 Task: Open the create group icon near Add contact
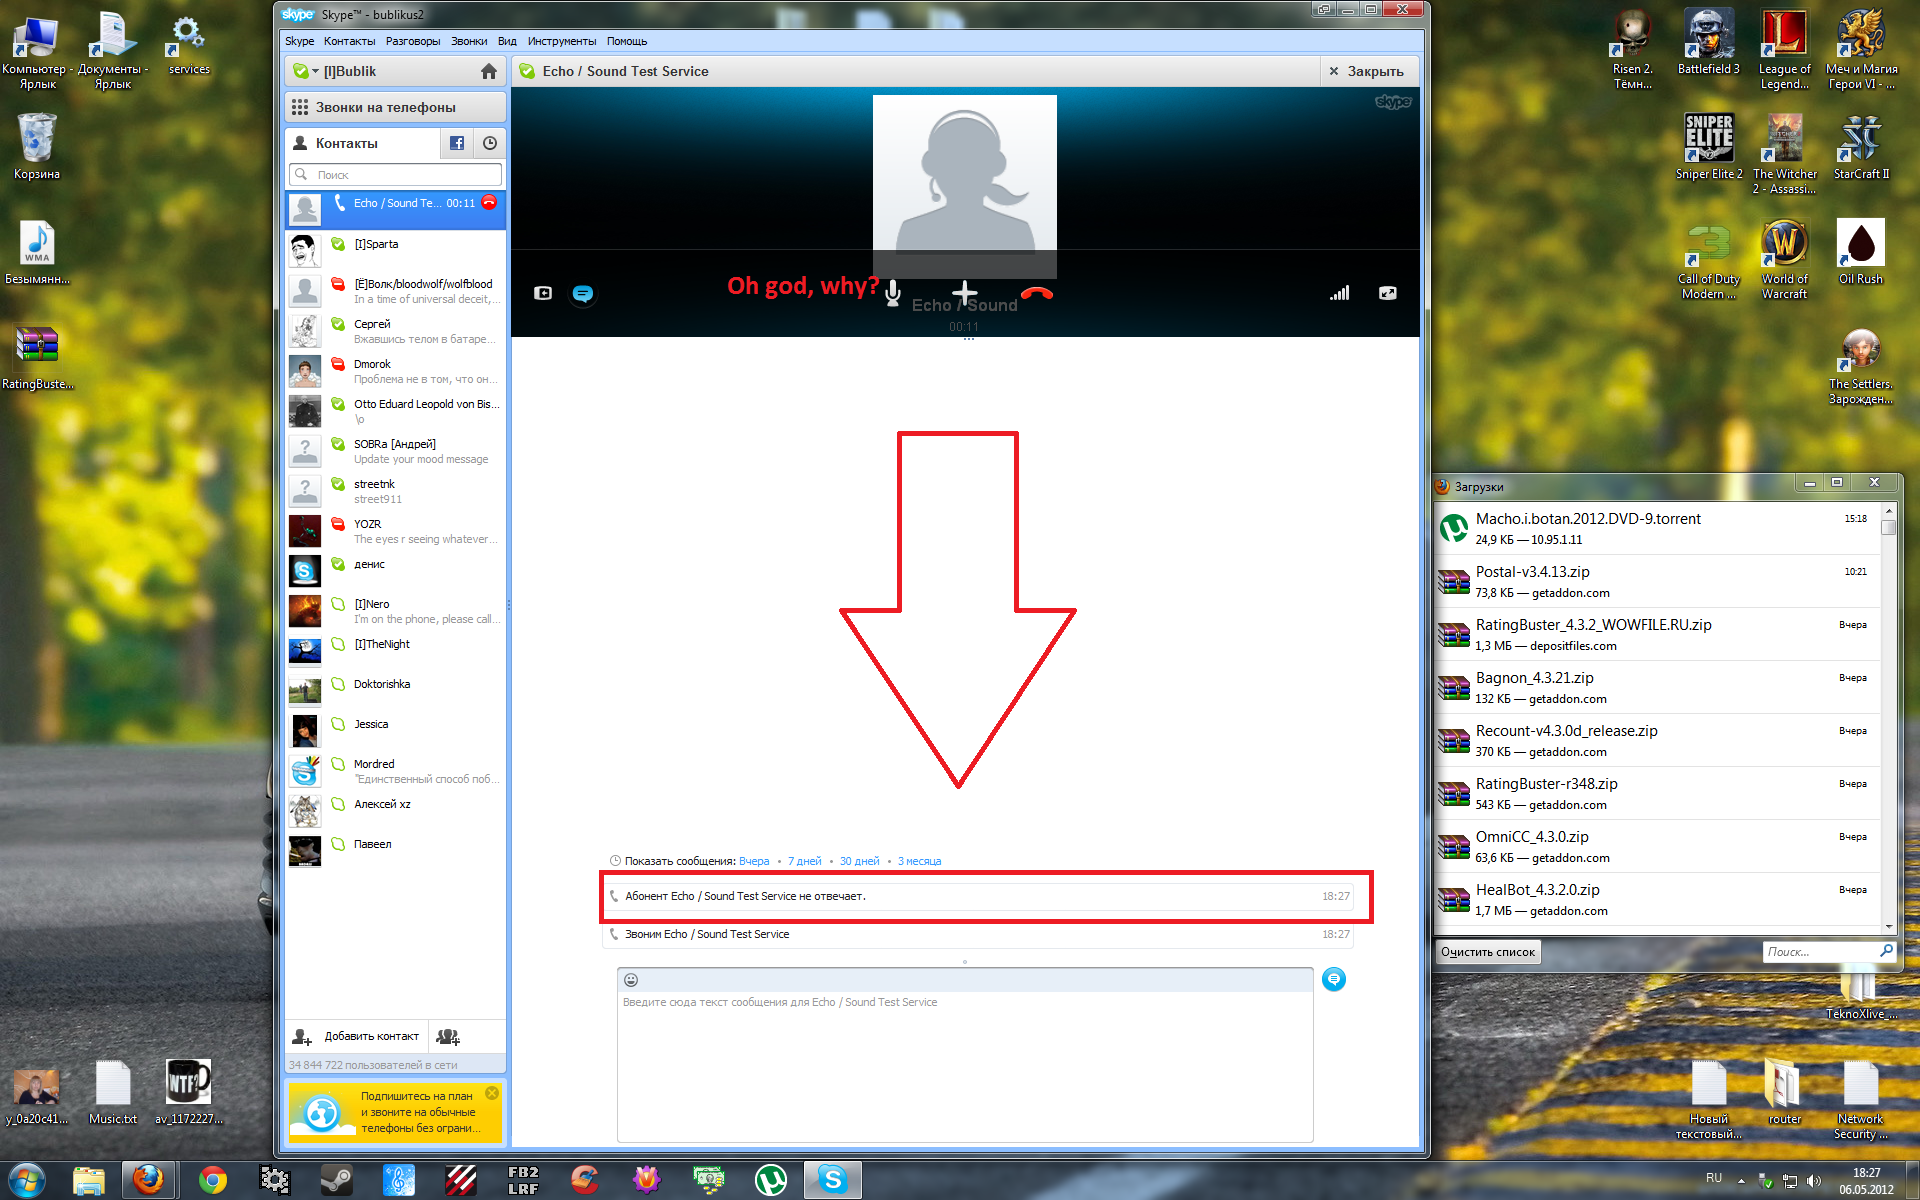(448, 1037)
